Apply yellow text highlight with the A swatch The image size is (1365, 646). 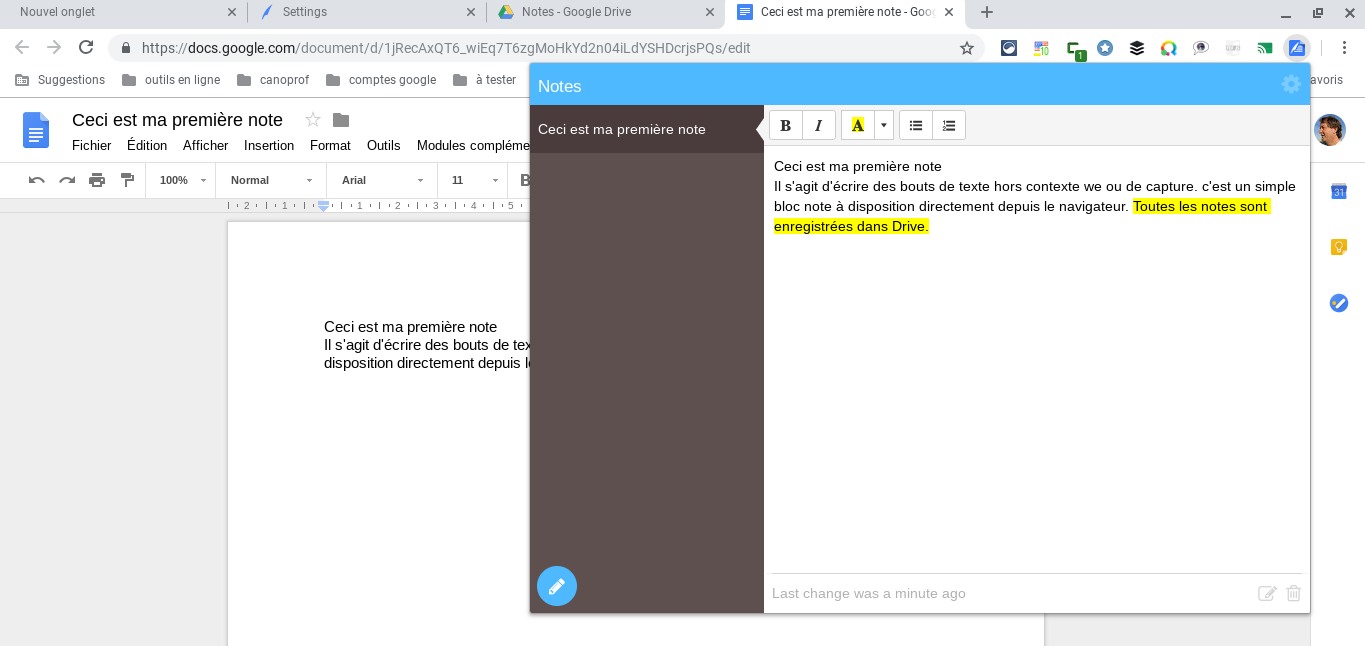[857, 124]
